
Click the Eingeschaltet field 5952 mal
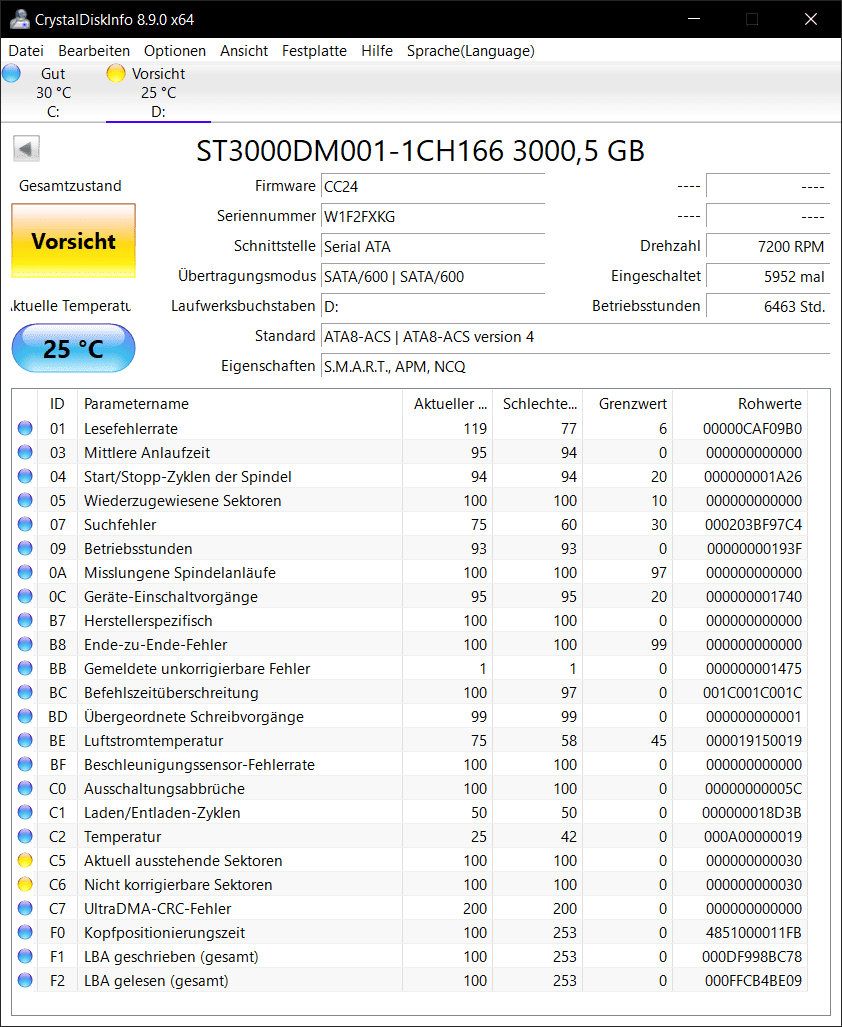(768, 277)
